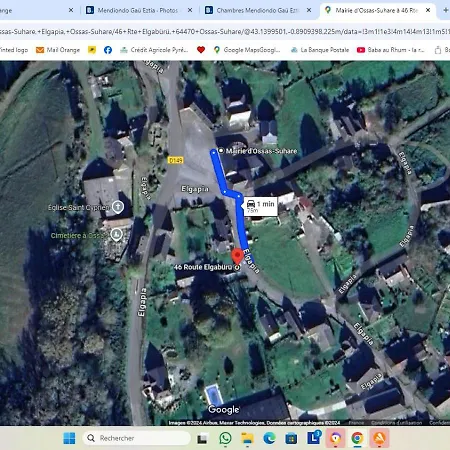Screen dimensions: 450x450
Task: Close the Mairie d'Ossas-Suhare tab
Action: (428, 10)
